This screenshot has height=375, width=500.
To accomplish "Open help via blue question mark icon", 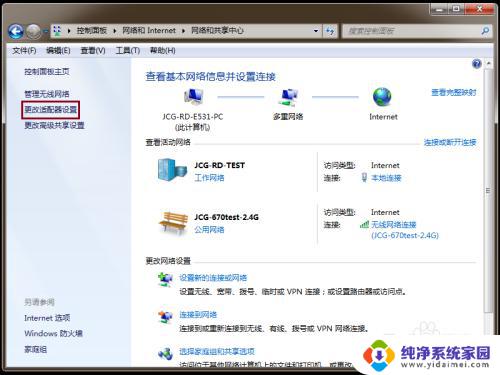I will pyautogui.click(x=477, y=63).
